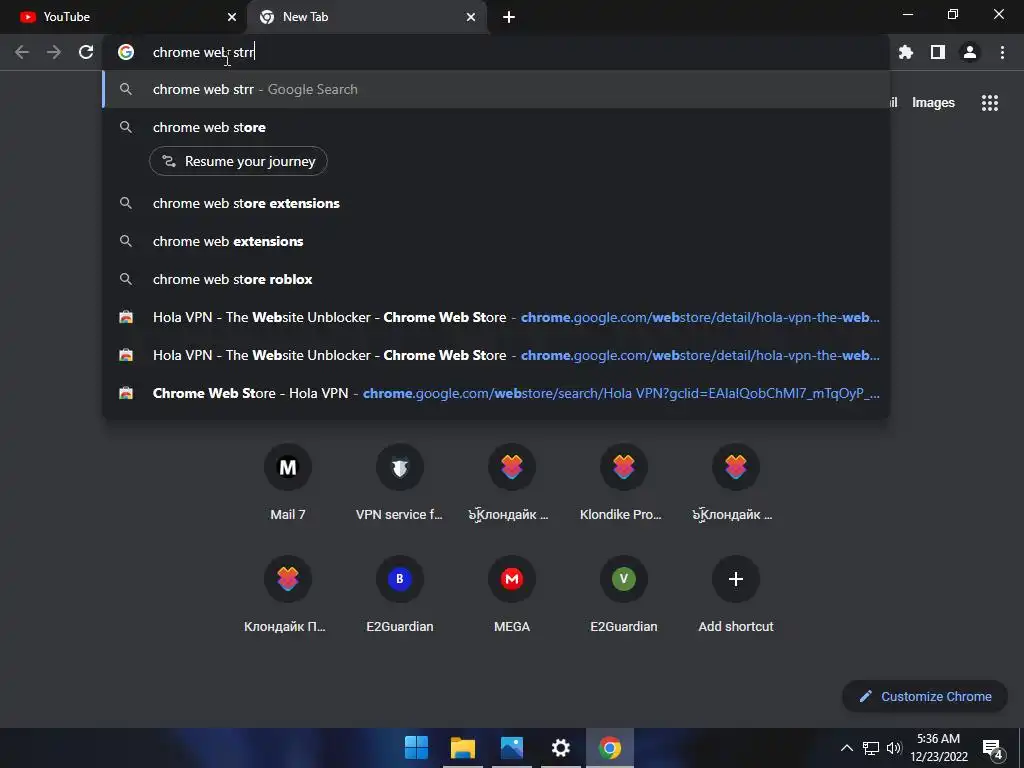The width and height of the screenshot is (1024, 768).
Task: Click the Resume your journey chip
Action: 238,161
